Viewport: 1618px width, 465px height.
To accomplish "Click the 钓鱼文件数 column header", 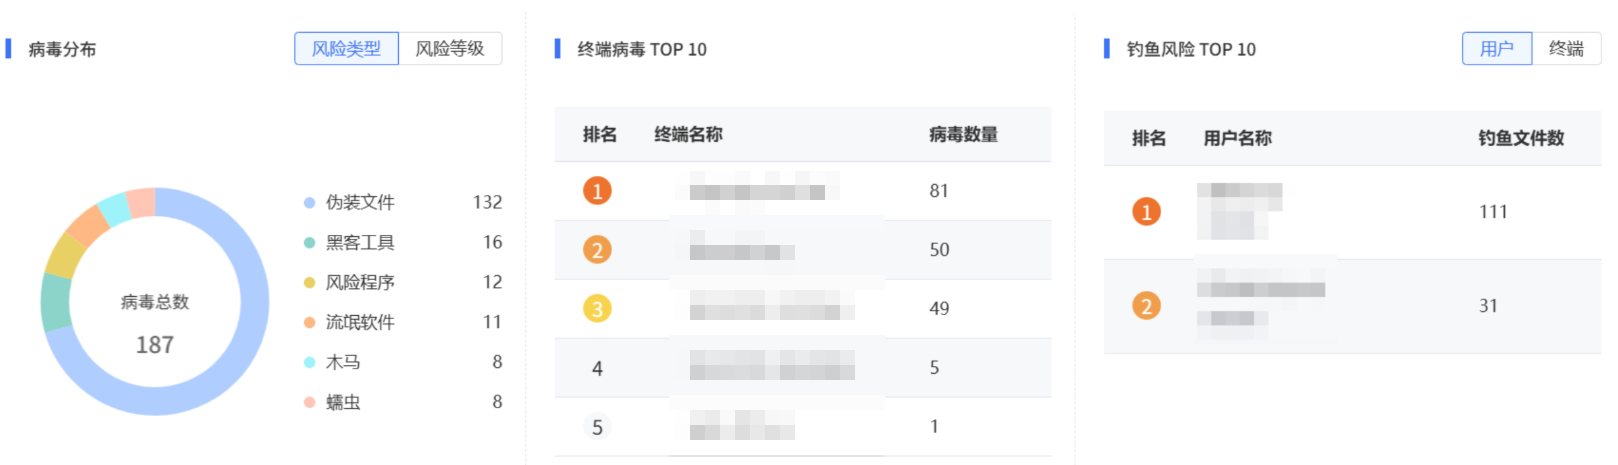I will tap(1521, 138).
